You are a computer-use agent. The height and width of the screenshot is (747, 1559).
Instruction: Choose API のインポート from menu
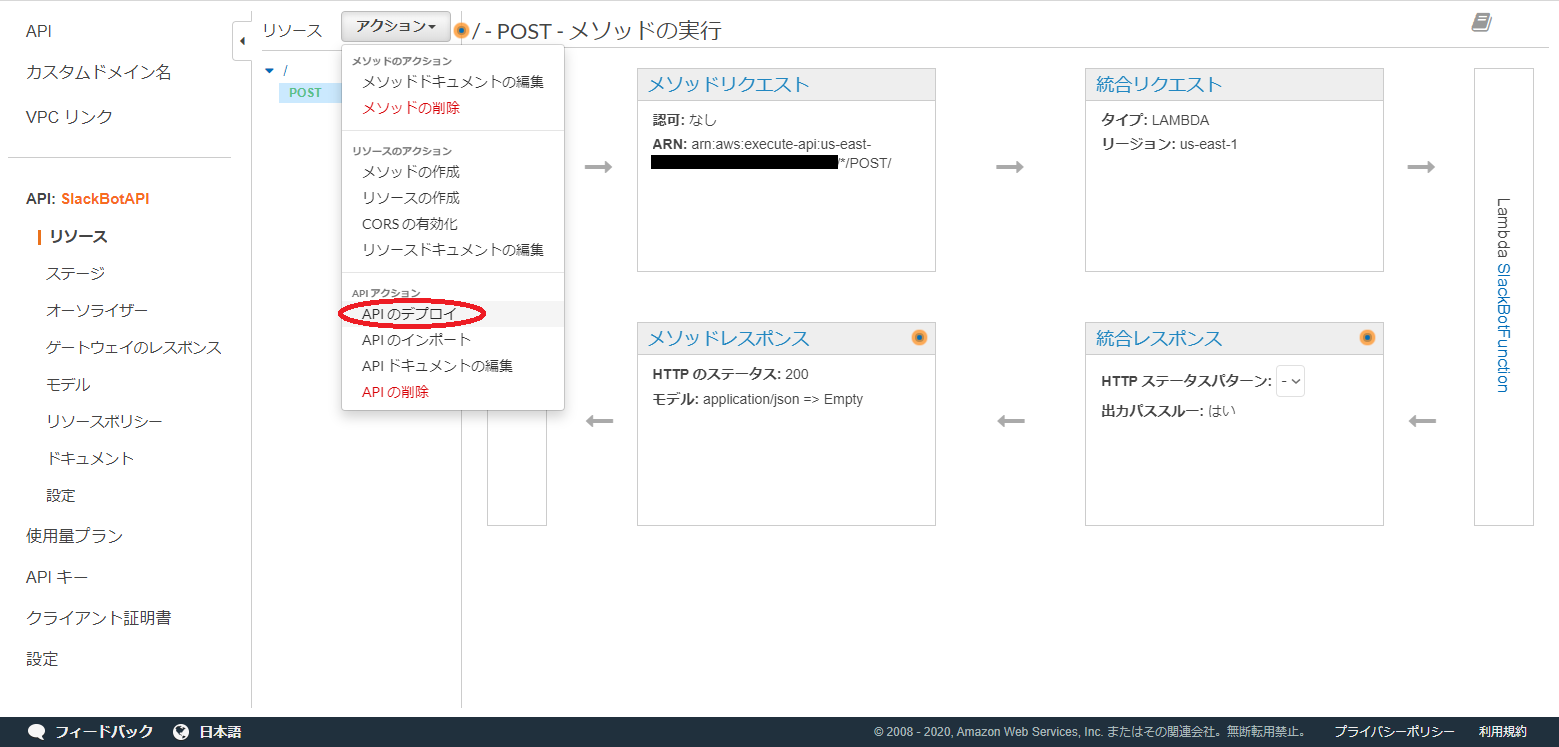point(453,340)
